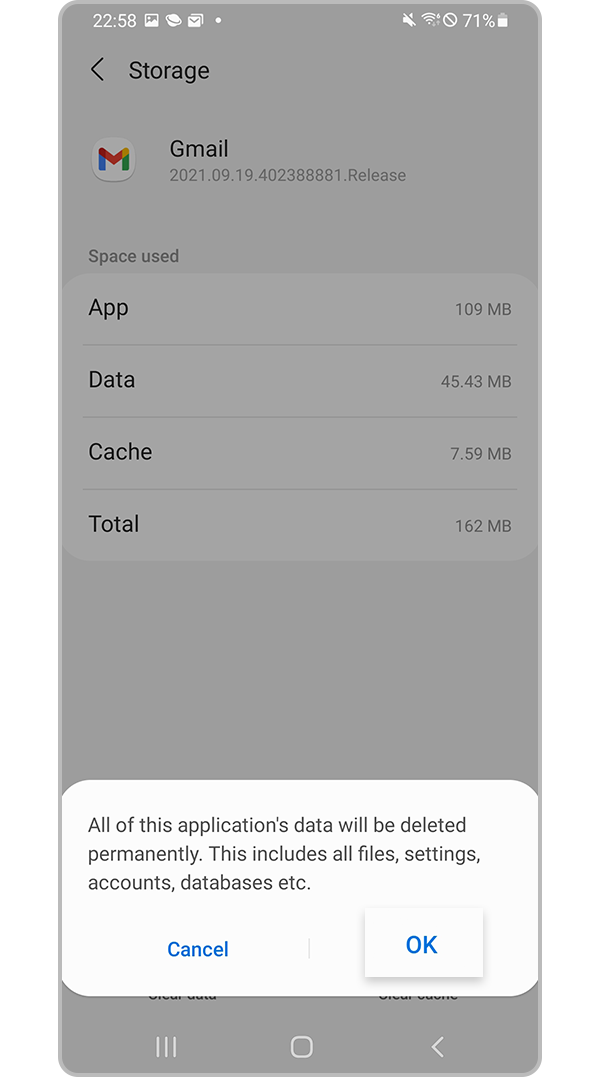600x1077 pixels.
Task: Click the Wi-Fi status bar icon
Action: click(430, 20)
